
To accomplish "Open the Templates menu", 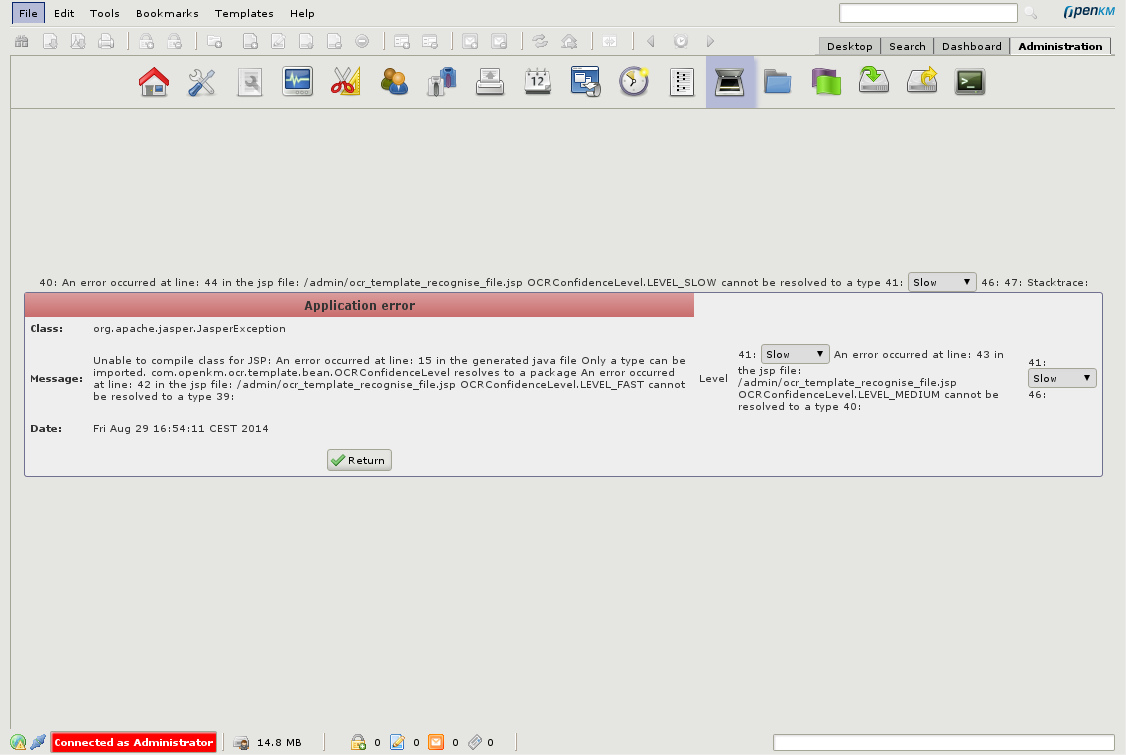I will pos(244,13).
